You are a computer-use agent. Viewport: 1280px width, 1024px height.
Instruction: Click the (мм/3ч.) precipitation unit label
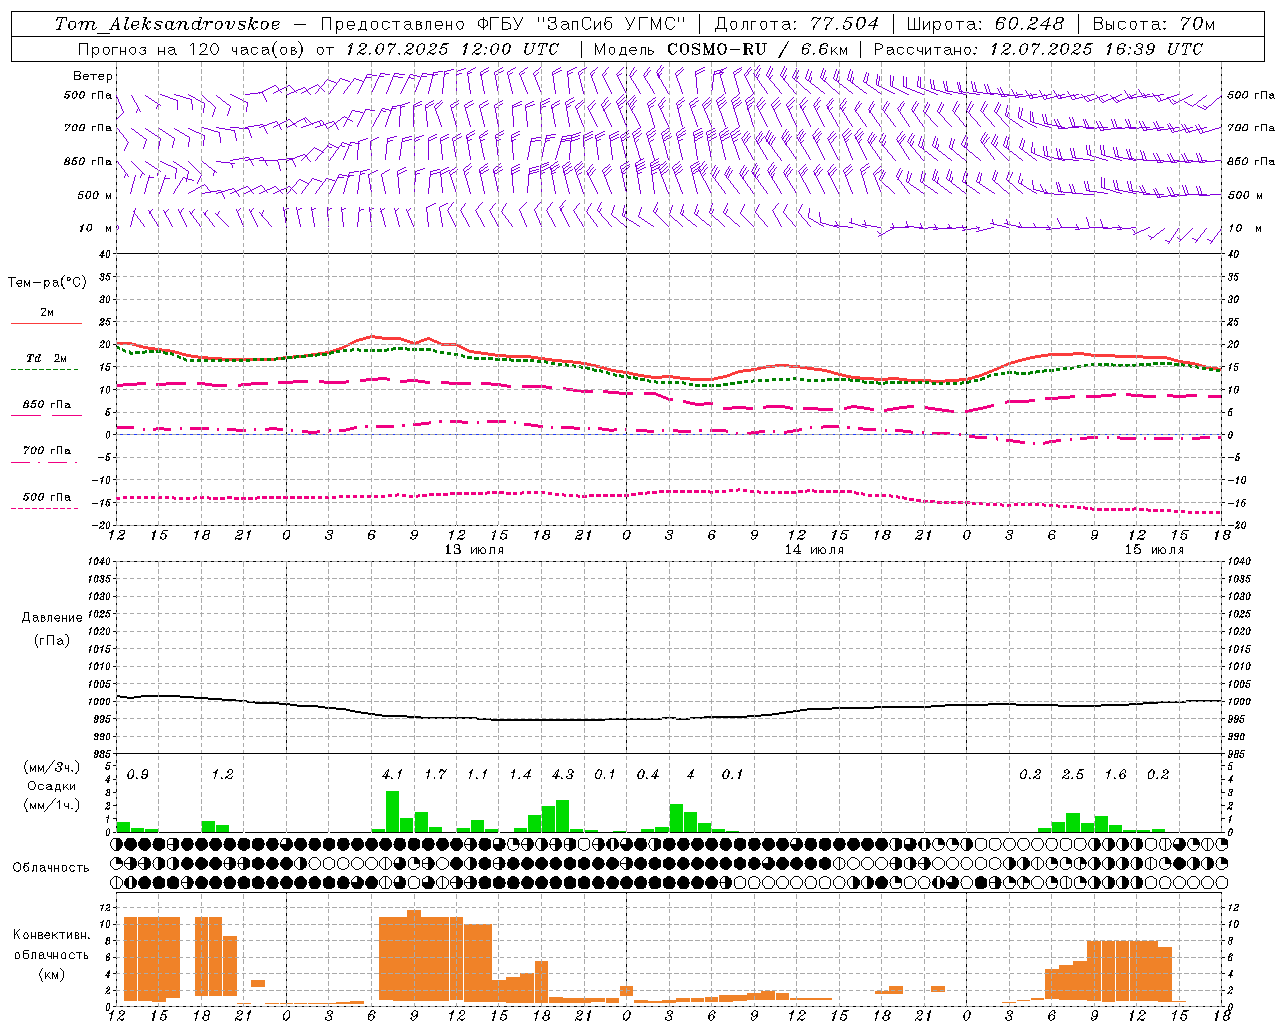coord(52,767)
